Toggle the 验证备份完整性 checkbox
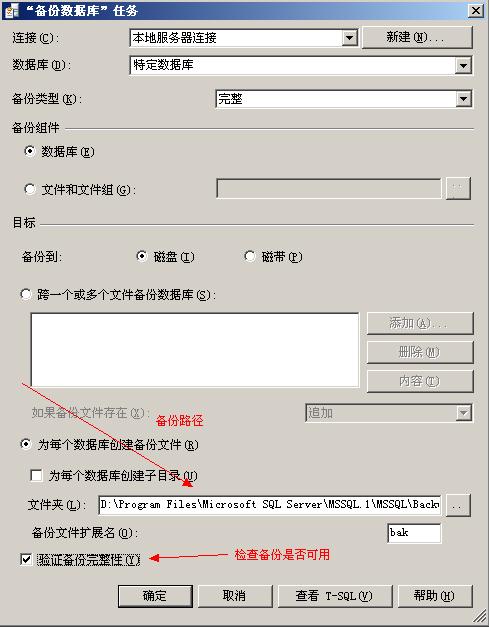489x627 pixels. (x=26, y=559)
